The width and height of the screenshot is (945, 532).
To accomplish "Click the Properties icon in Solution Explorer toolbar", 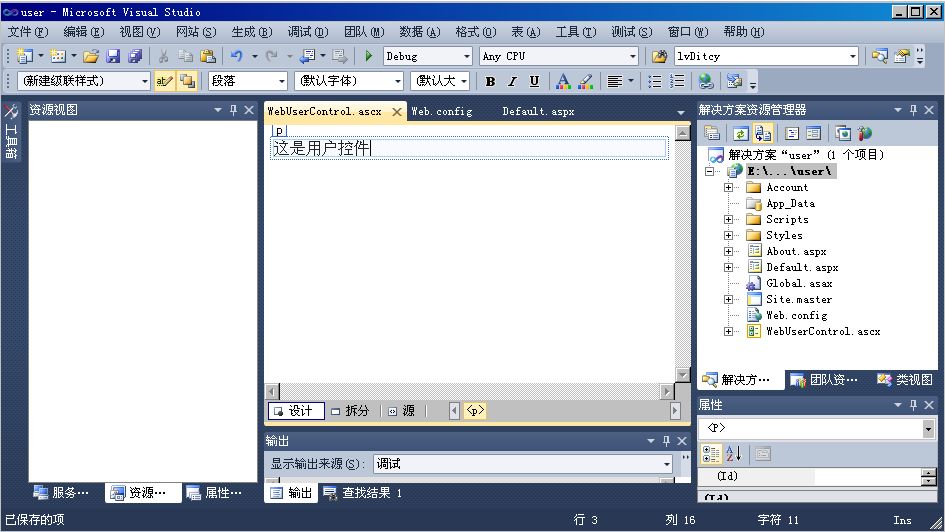I will [x=712, y=133].
